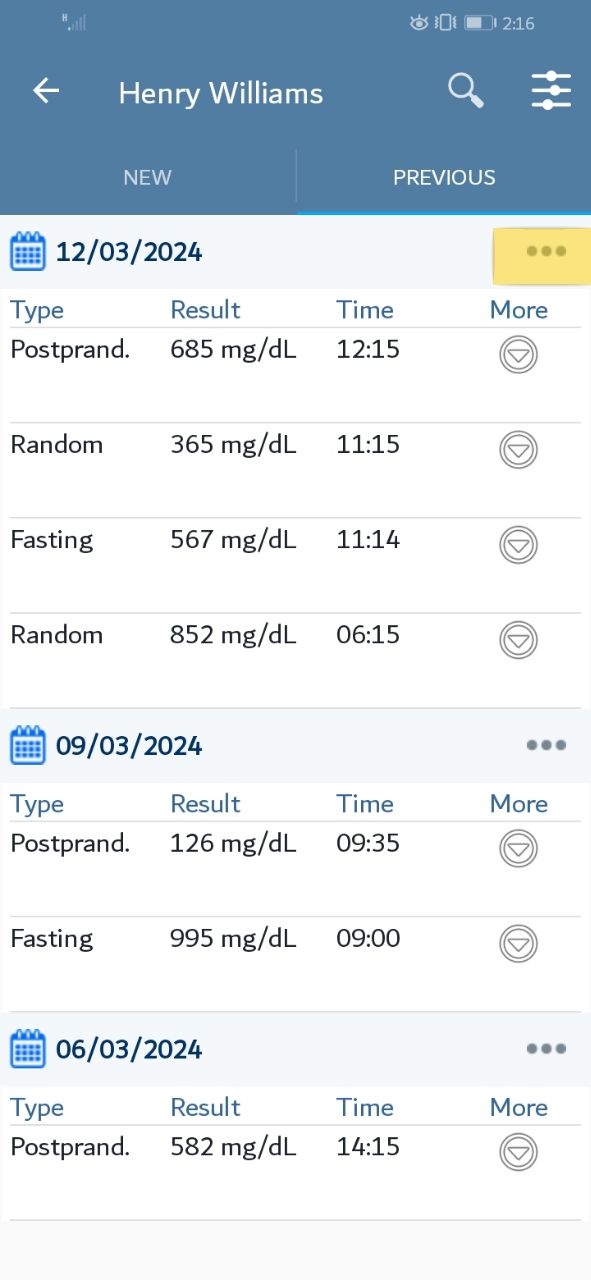
Task: Expand the 852 mg/dL Random entry
Action: point(518,639)
